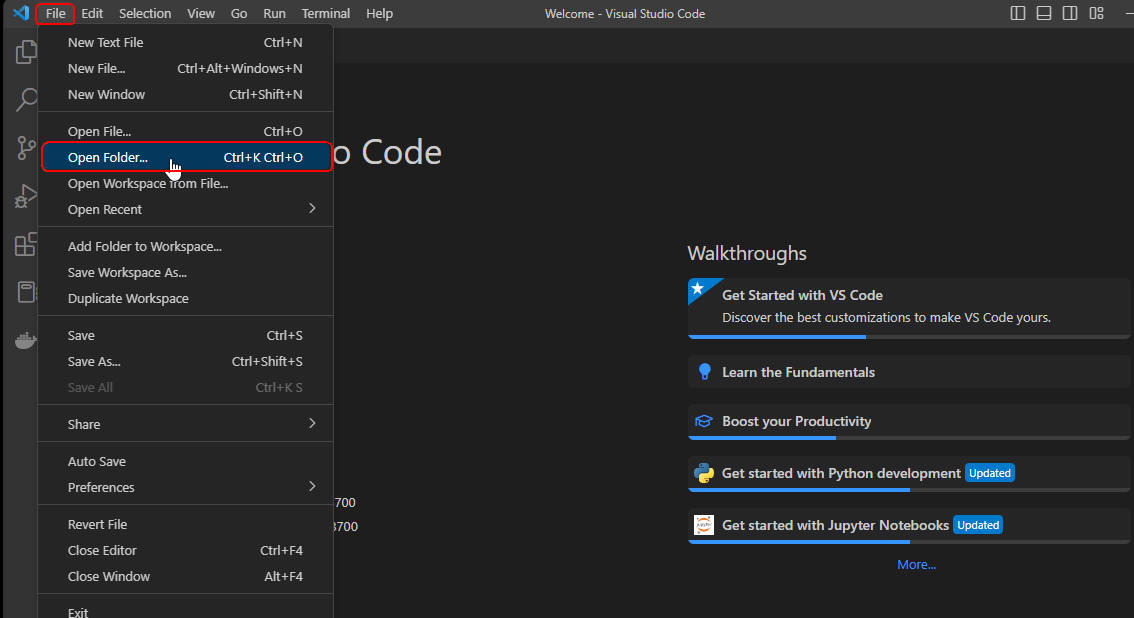Image resolution: width=1134 pixels, height=618 pixels.
Task: Open the Customize Layout icon
Action: [1096, 13]
